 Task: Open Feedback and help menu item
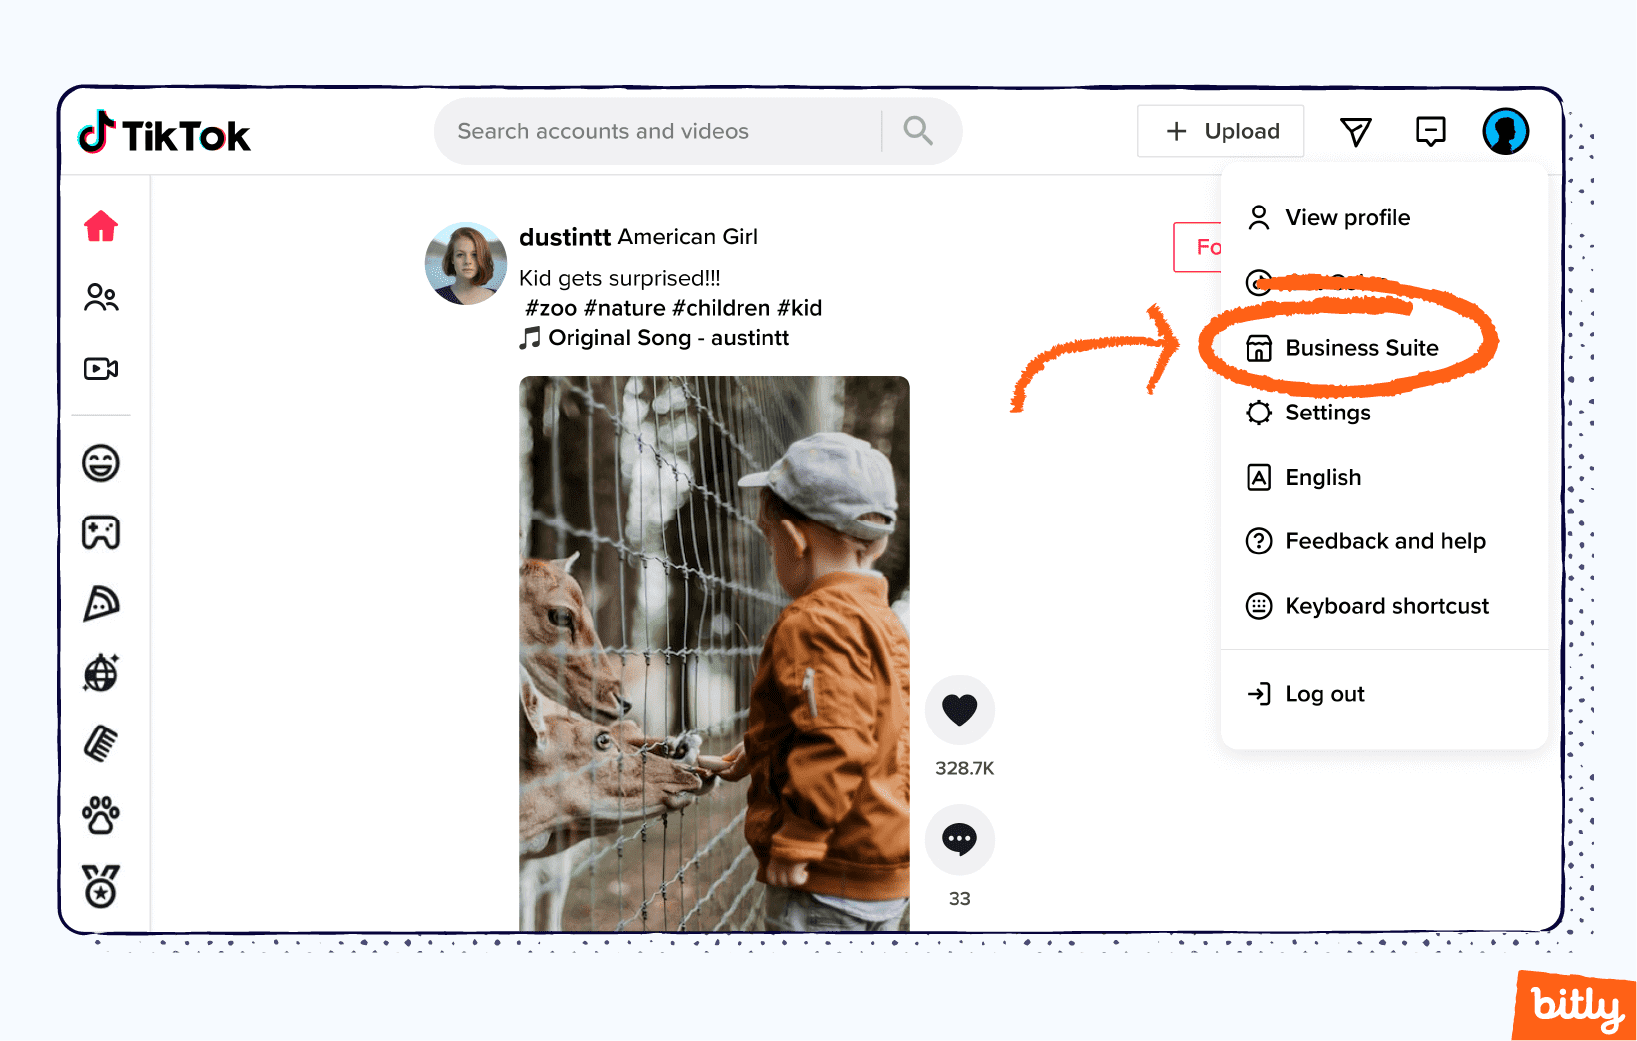tap(1384, 541)
